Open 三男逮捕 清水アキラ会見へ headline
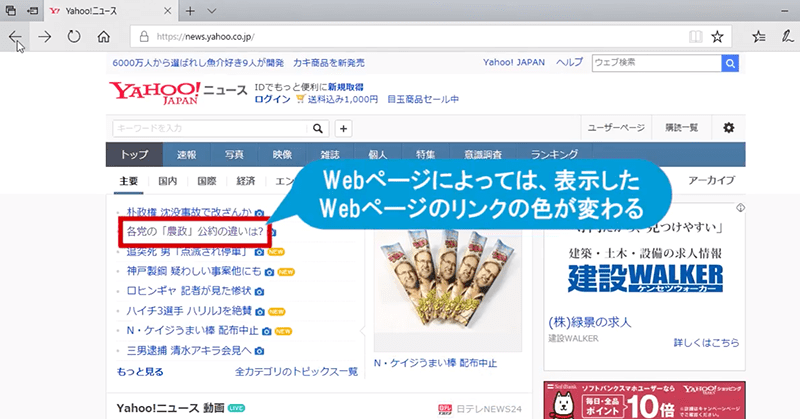This screenshot has height=419, width=800. point(189,351)
